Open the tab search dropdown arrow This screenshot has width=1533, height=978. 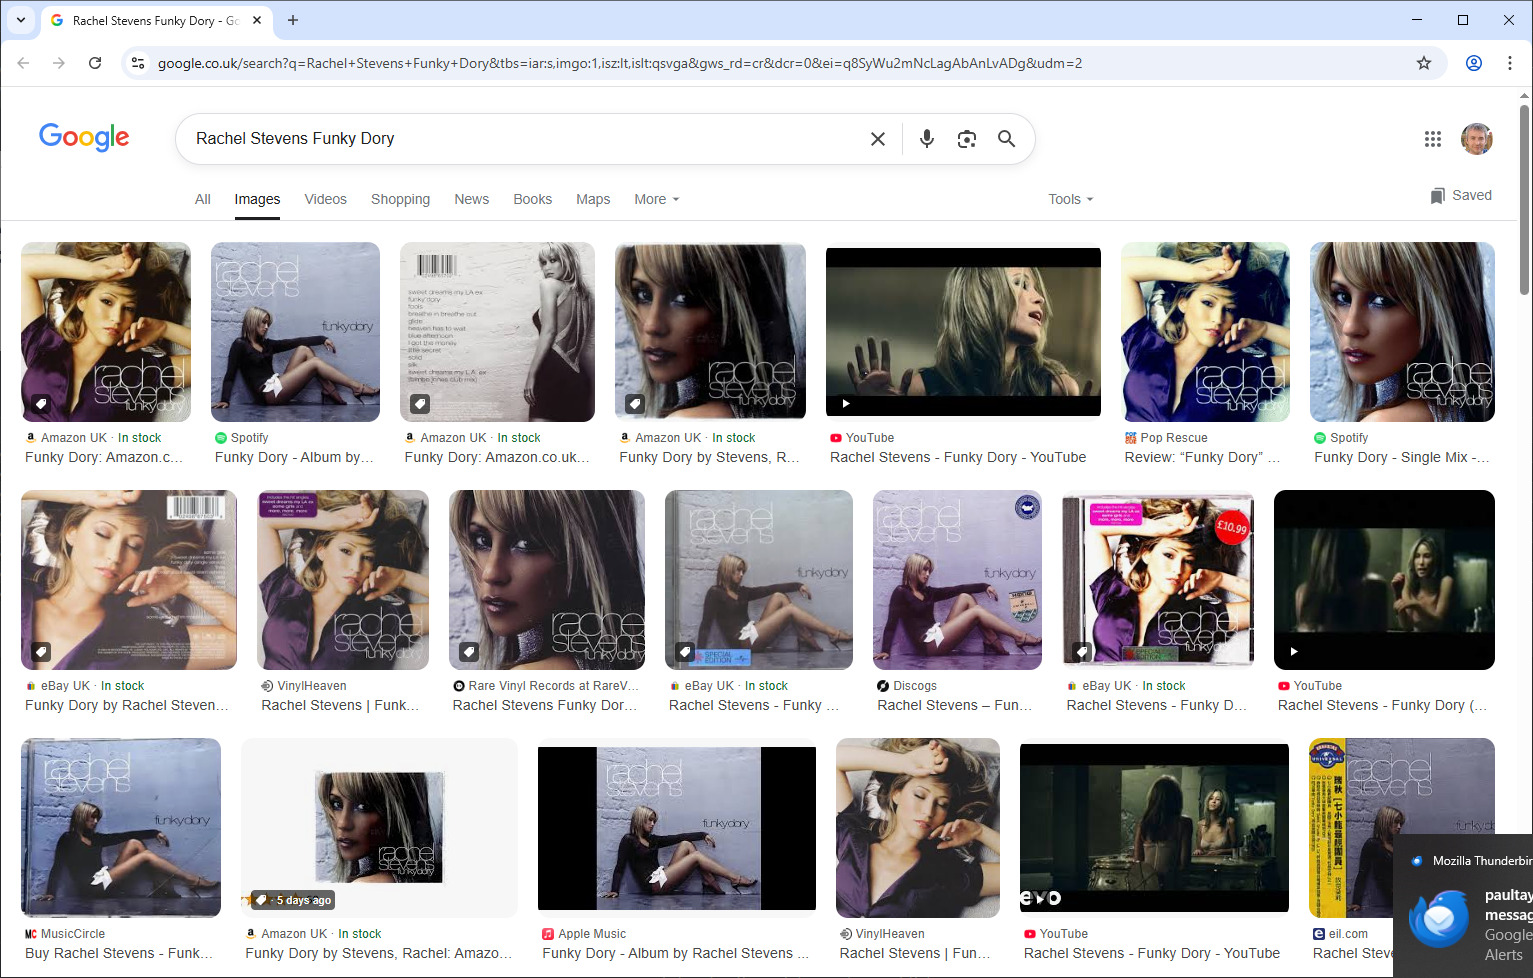(x=20, y=20)
